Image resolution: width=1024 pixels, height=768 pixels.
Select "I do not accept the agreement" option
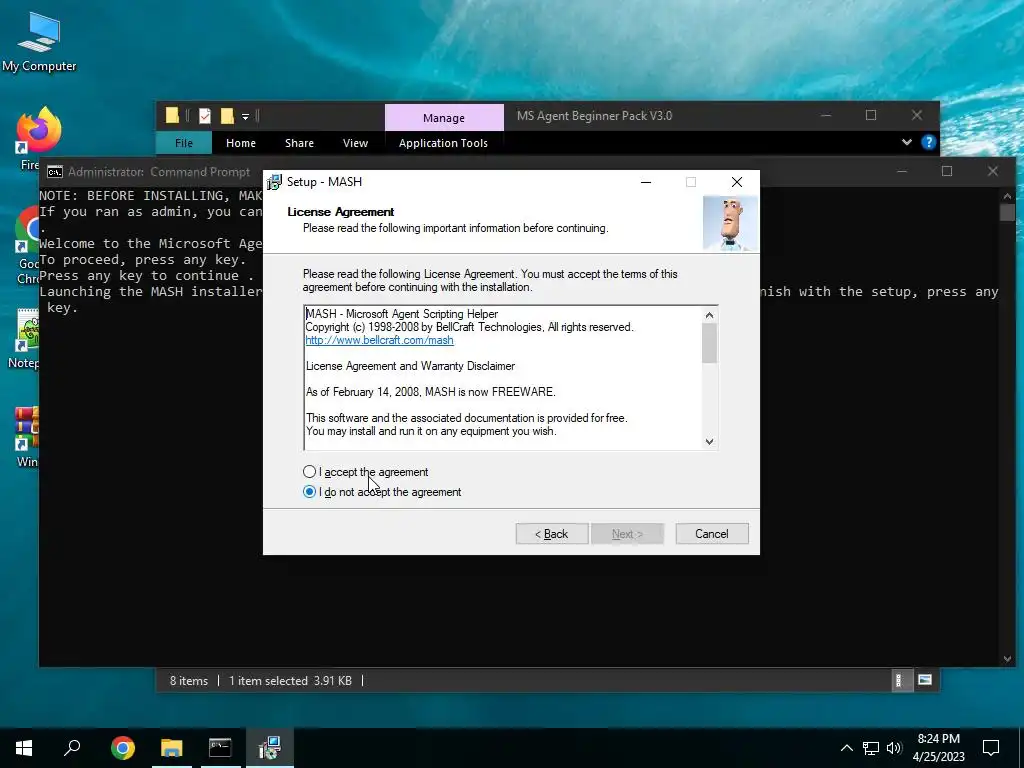pos(310,492)
